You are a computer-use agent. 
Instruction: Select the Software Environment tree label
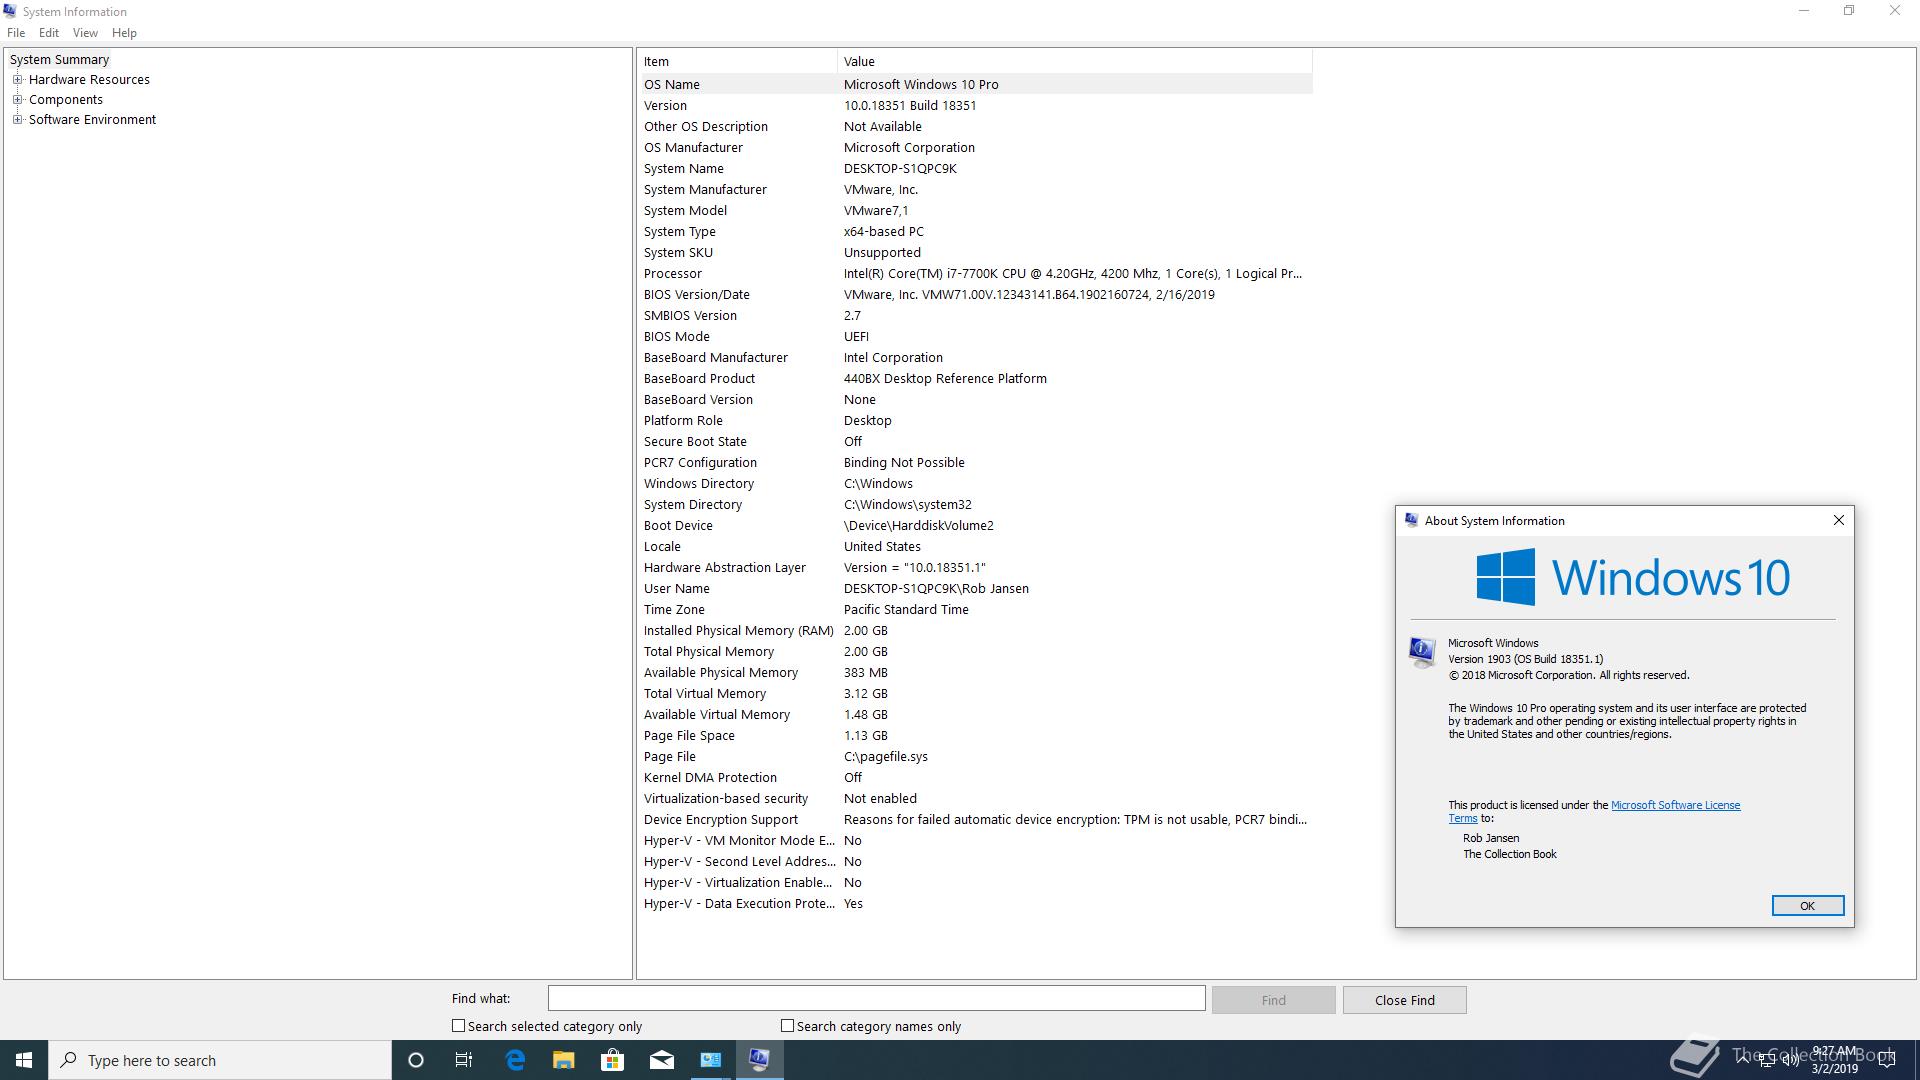pos(92,120)
